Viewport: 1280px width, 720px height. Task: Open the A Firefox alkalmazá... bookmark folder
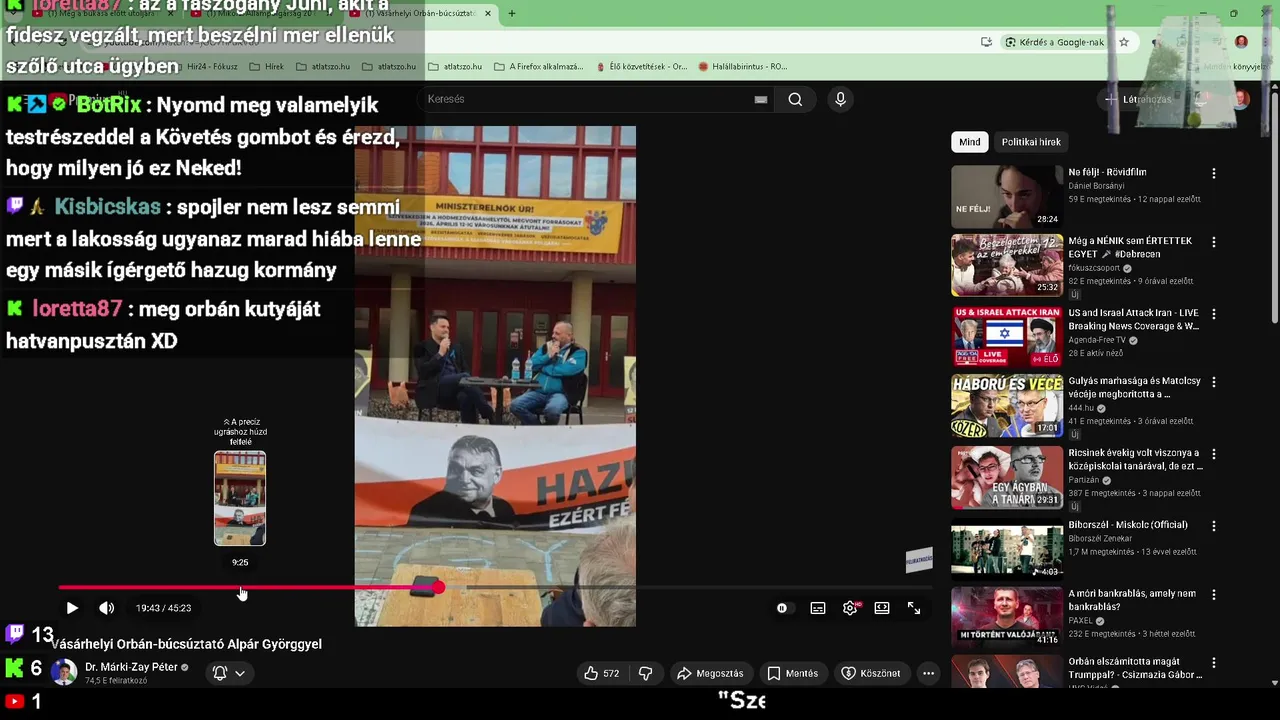(x=538, y=67)
